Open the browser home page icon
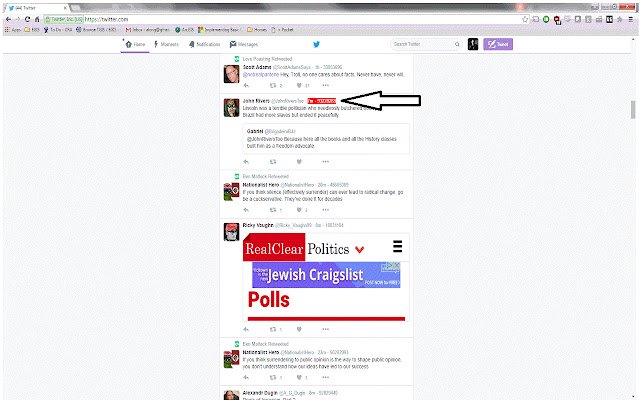Image resolution: width=640 pixels, height=400 pixels. 37,19
